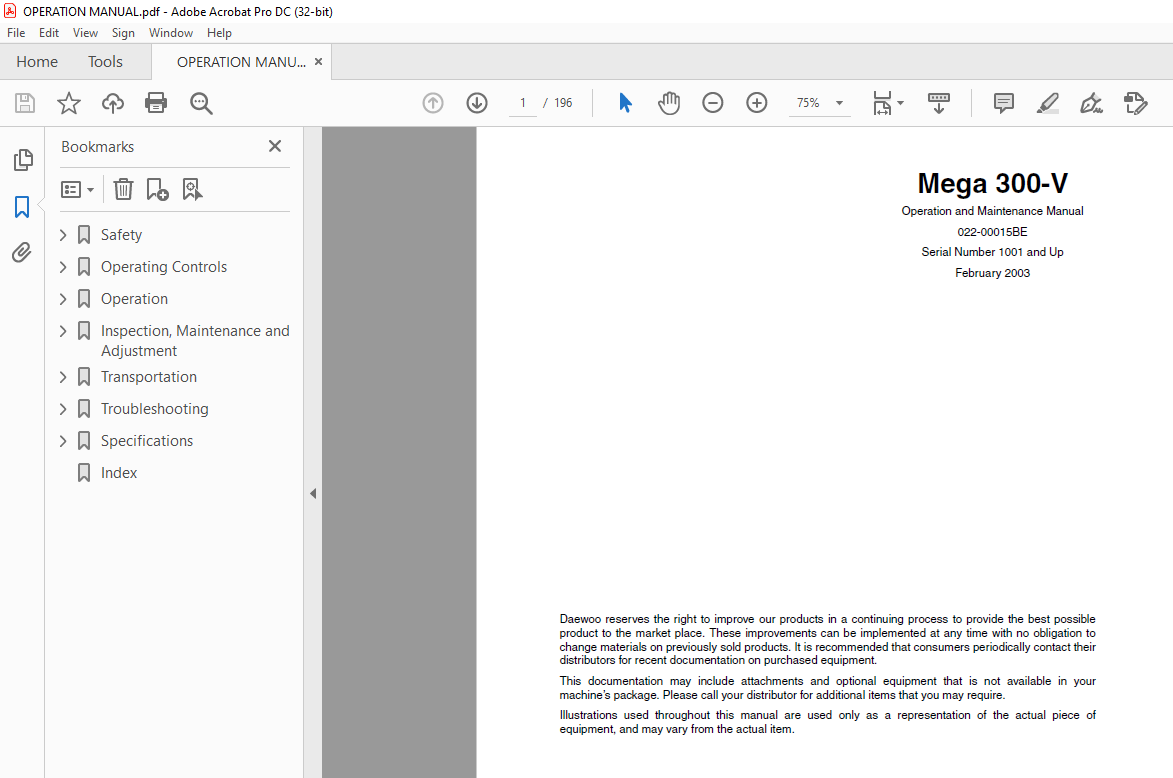Open the 75% zoom level dropdown
The image size is (1173, 778).
[839, 102]
